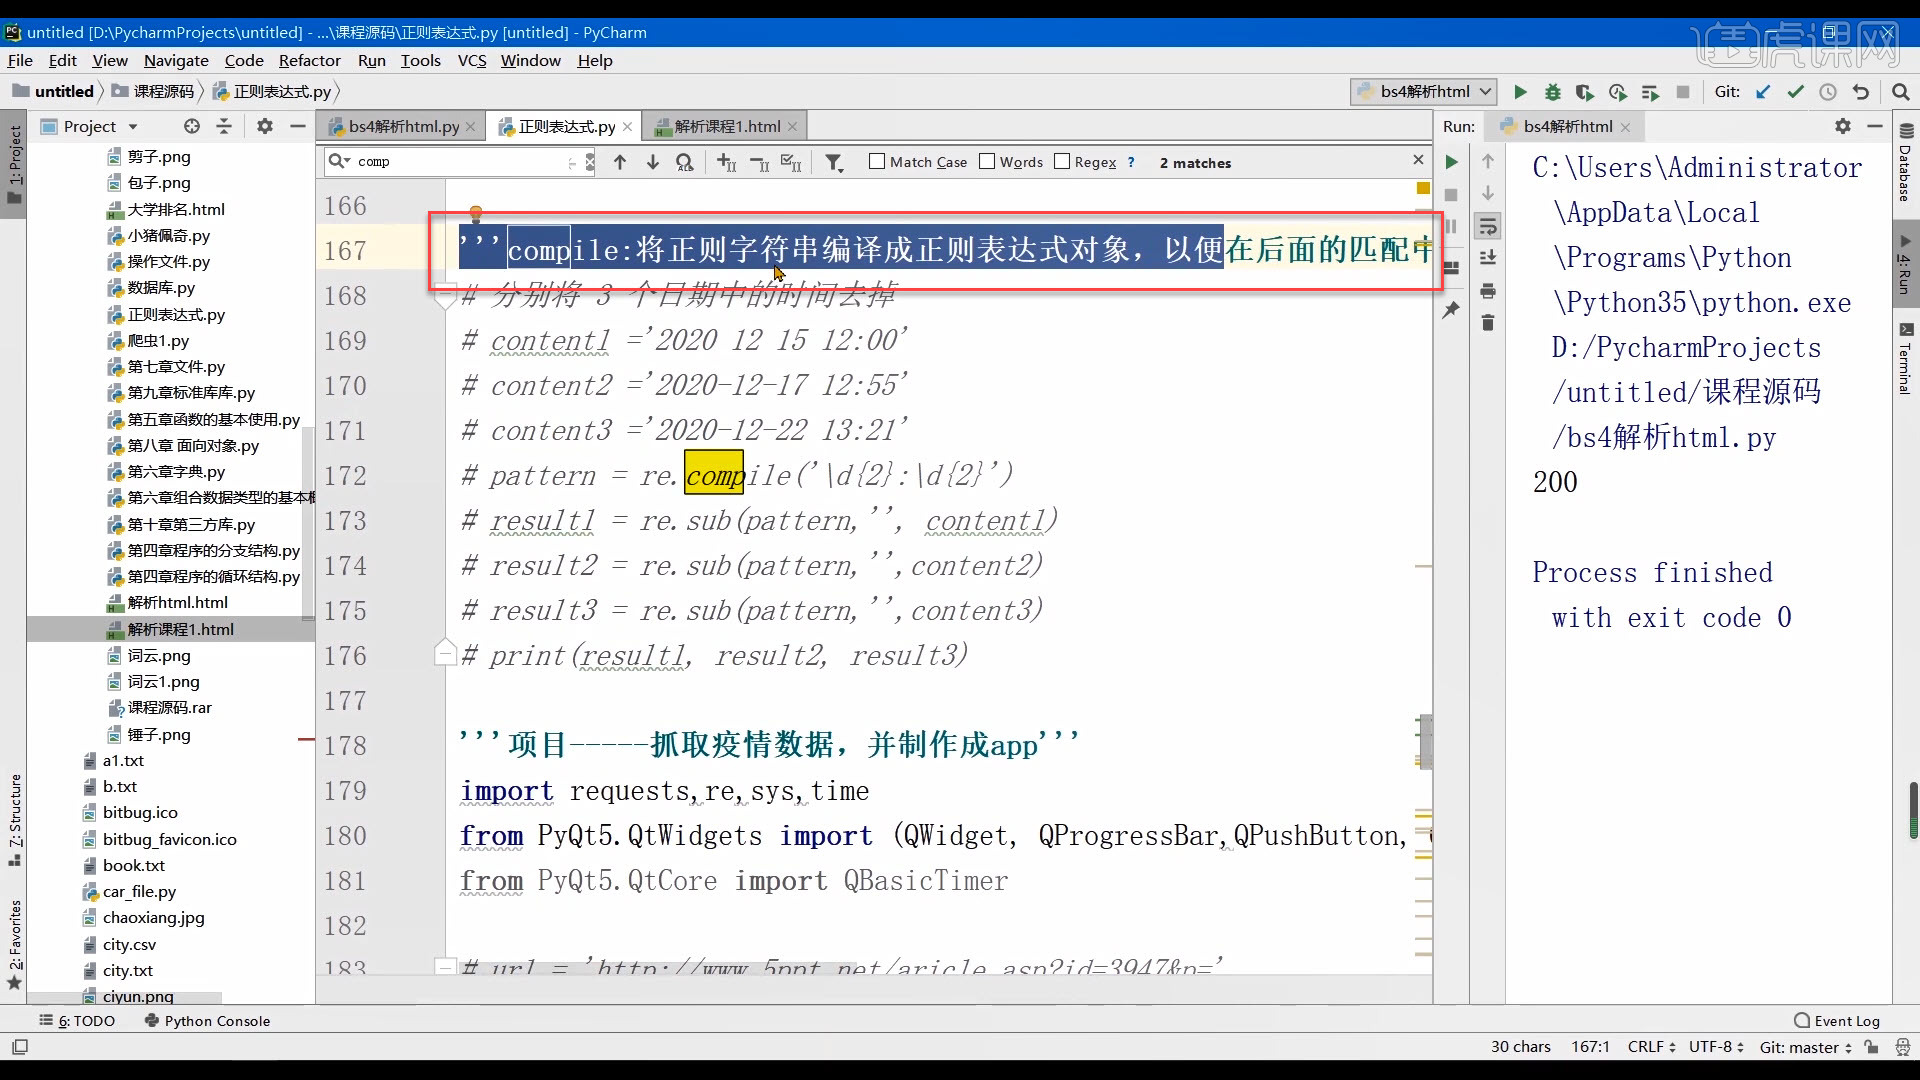Click 课程源码 breadcrumb
The height and width of the screenshot is (1080, 1920).
click(164, 92)
